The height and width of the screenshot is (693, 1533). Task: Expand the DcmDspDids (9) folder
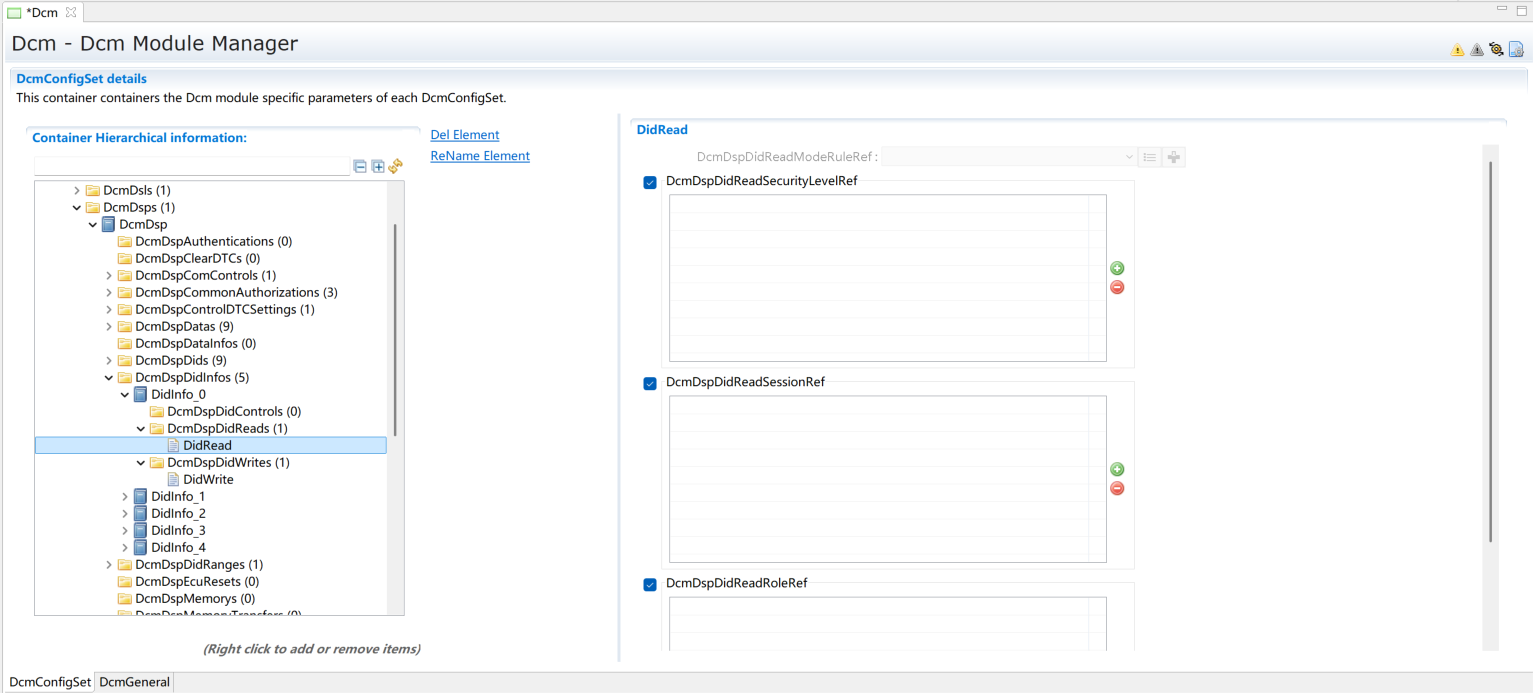[x=109, y=360]
